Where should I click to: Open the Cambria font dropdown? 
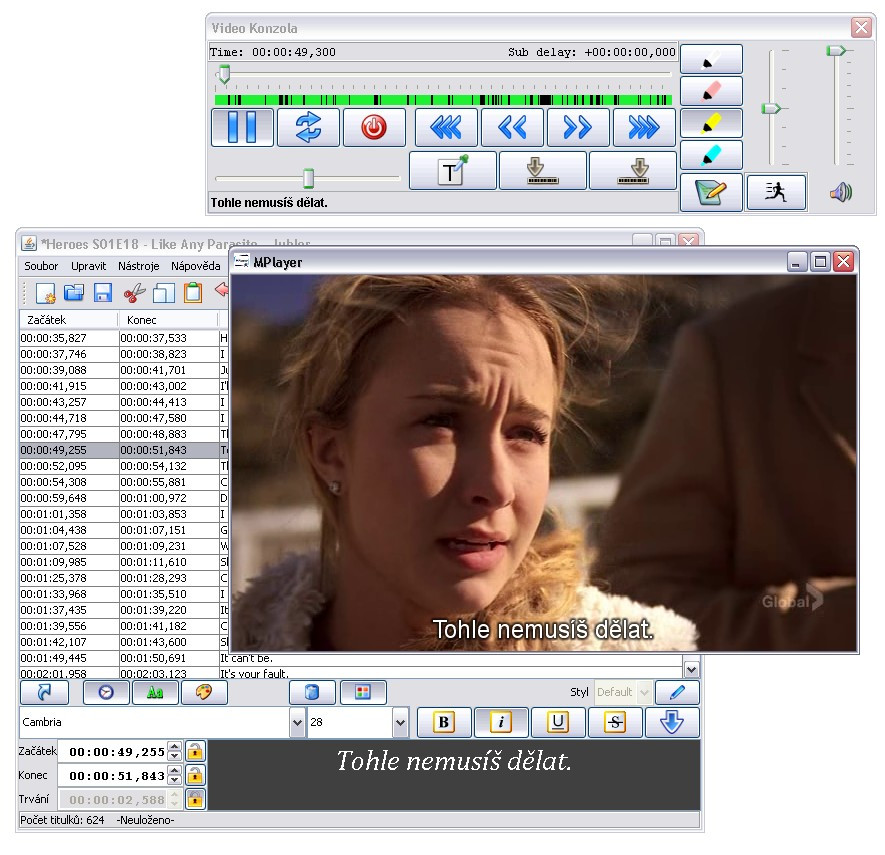tap(297, 722)
